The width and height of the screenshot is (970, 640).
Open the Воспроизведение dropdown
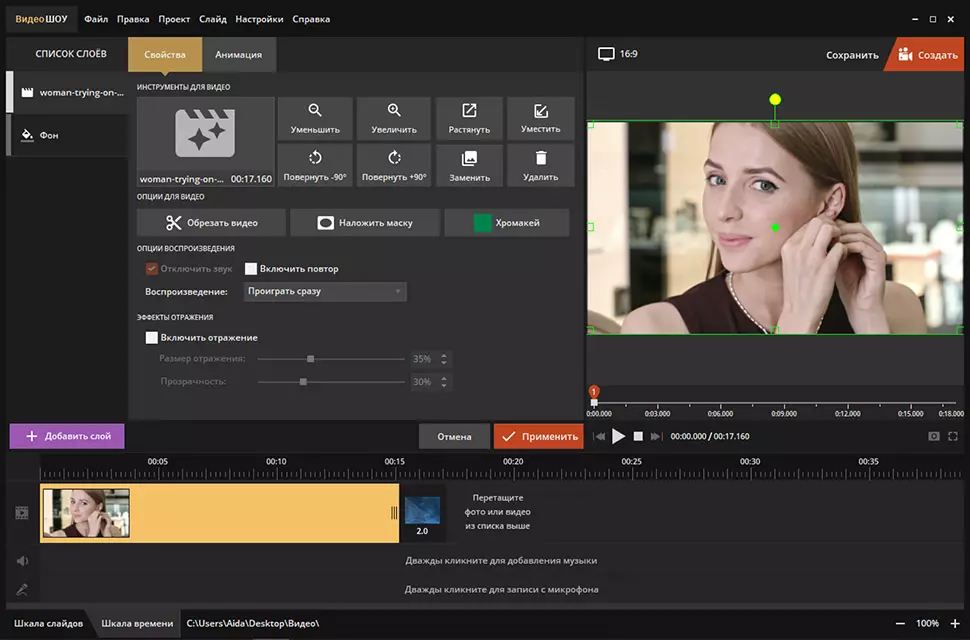[x=324, y=292]
